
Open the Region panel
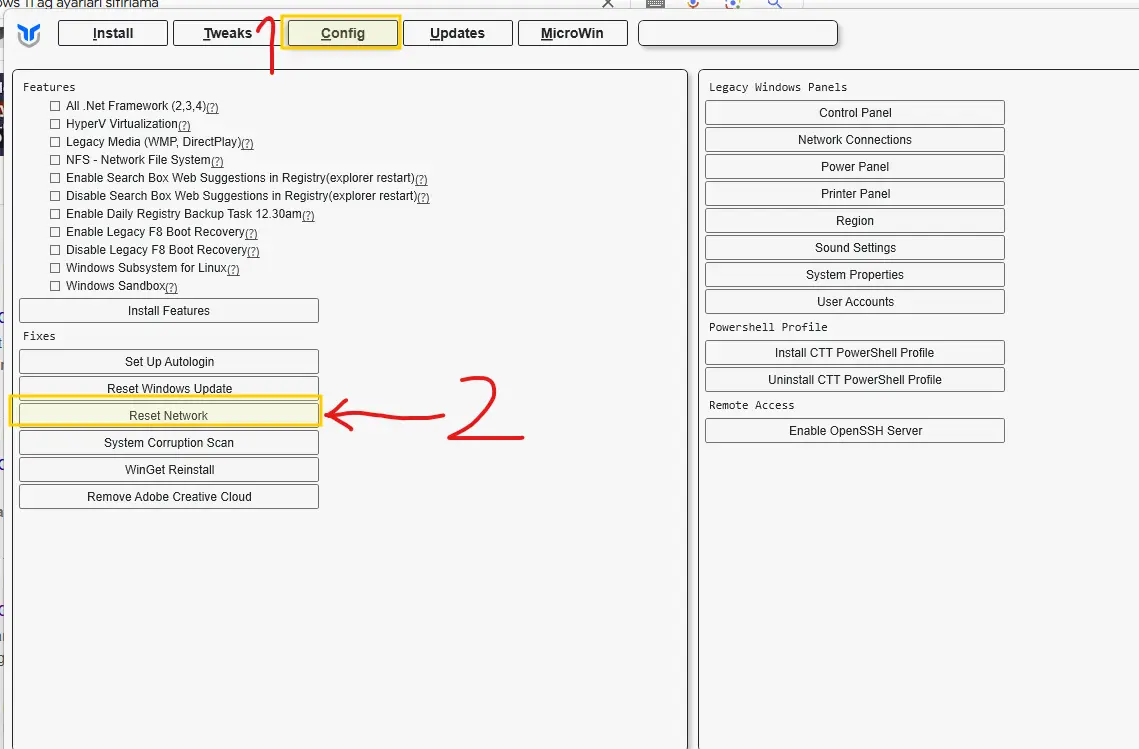point(855,221)
